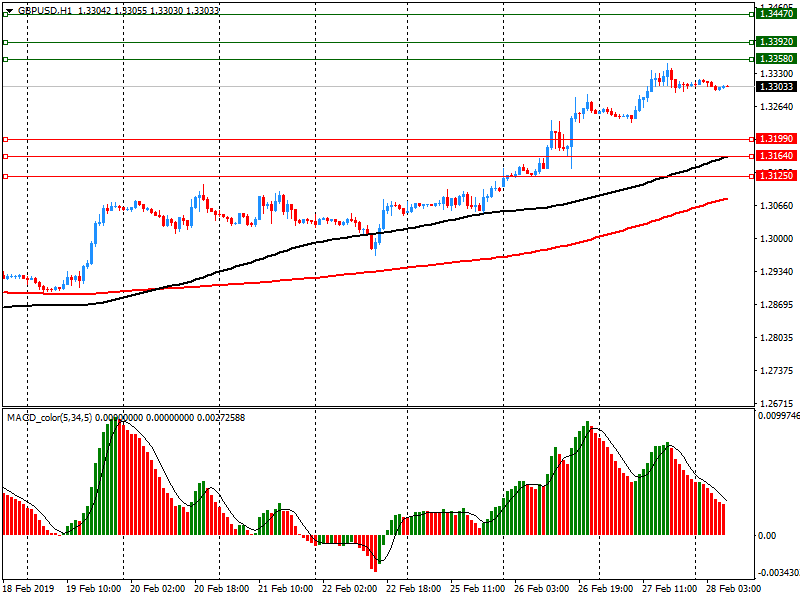Select the 1.31250 red support price label
The image size is (800, 600).
pos(776,176)
